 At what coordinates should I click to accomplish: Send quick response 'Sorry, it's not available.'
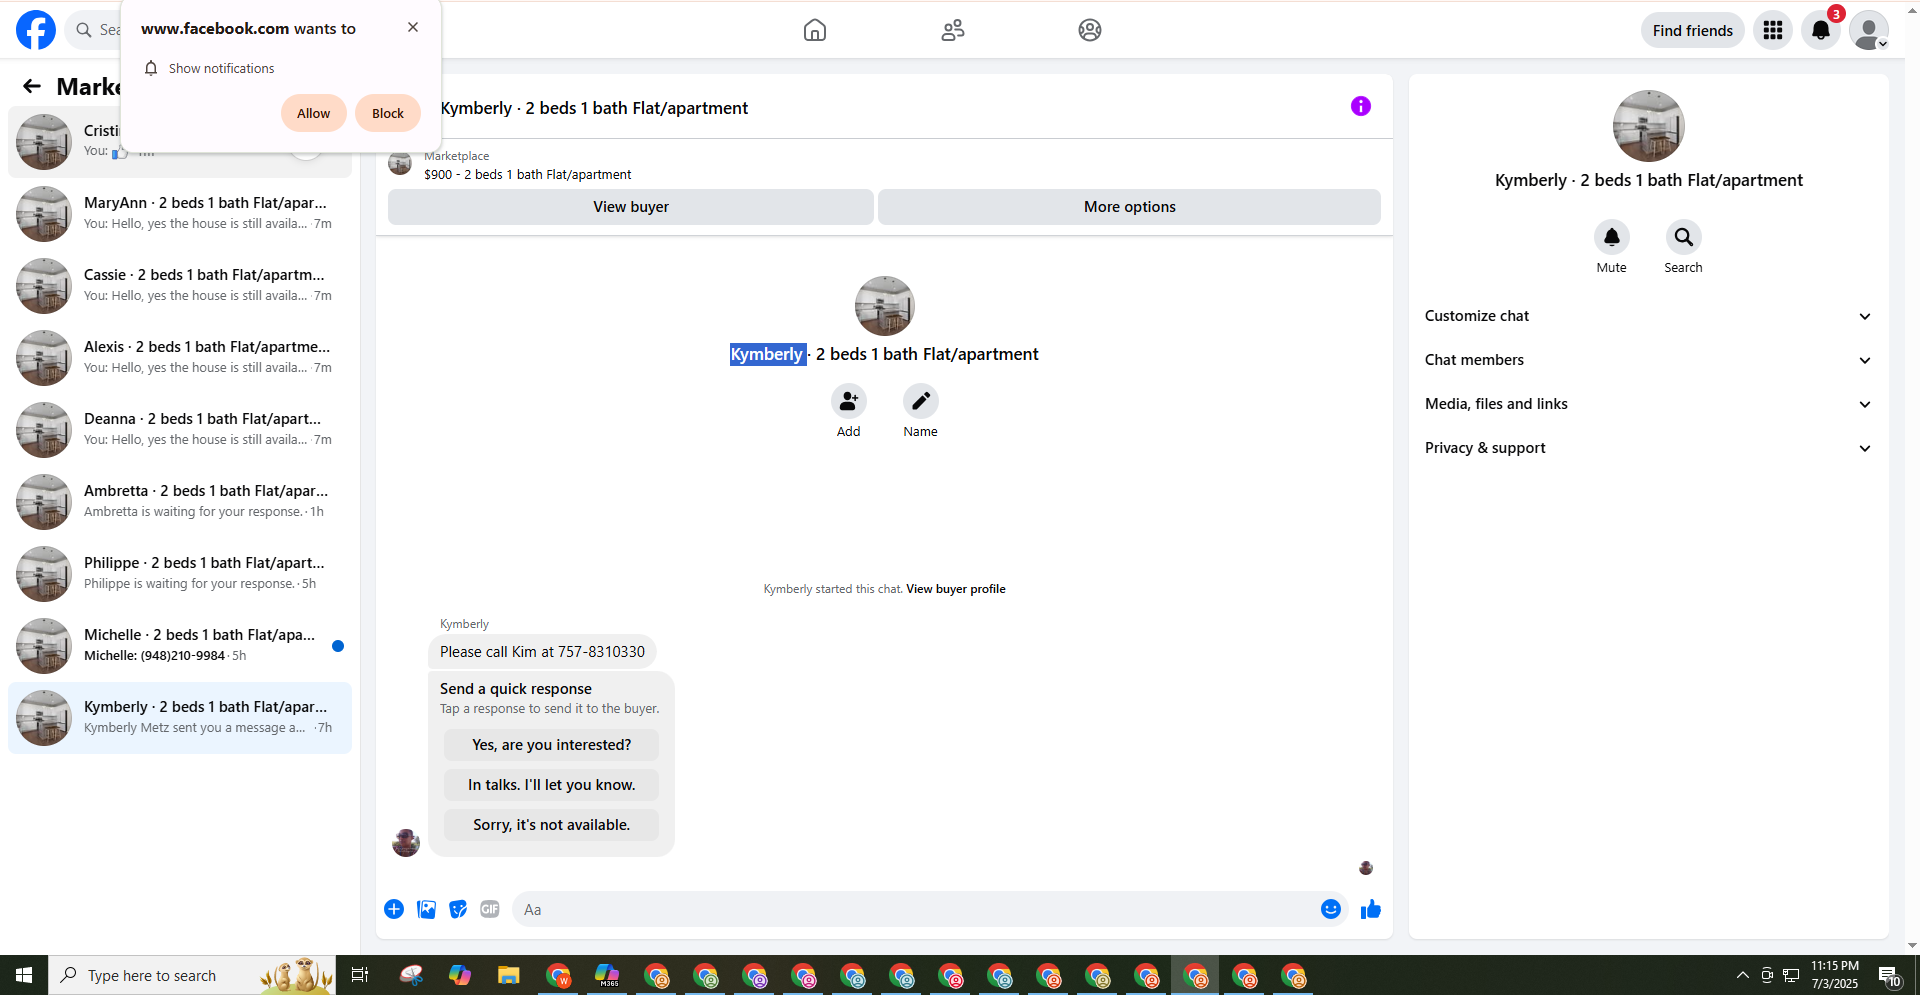click(x=552, y=825)
